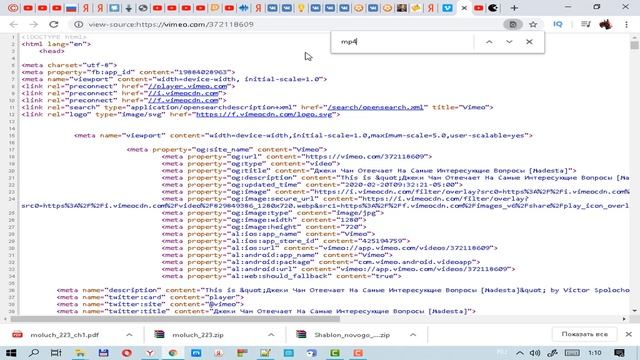Focus the find box containing mp4
The width and height of the screenshot is (640, 360).
tap(404, 42)
